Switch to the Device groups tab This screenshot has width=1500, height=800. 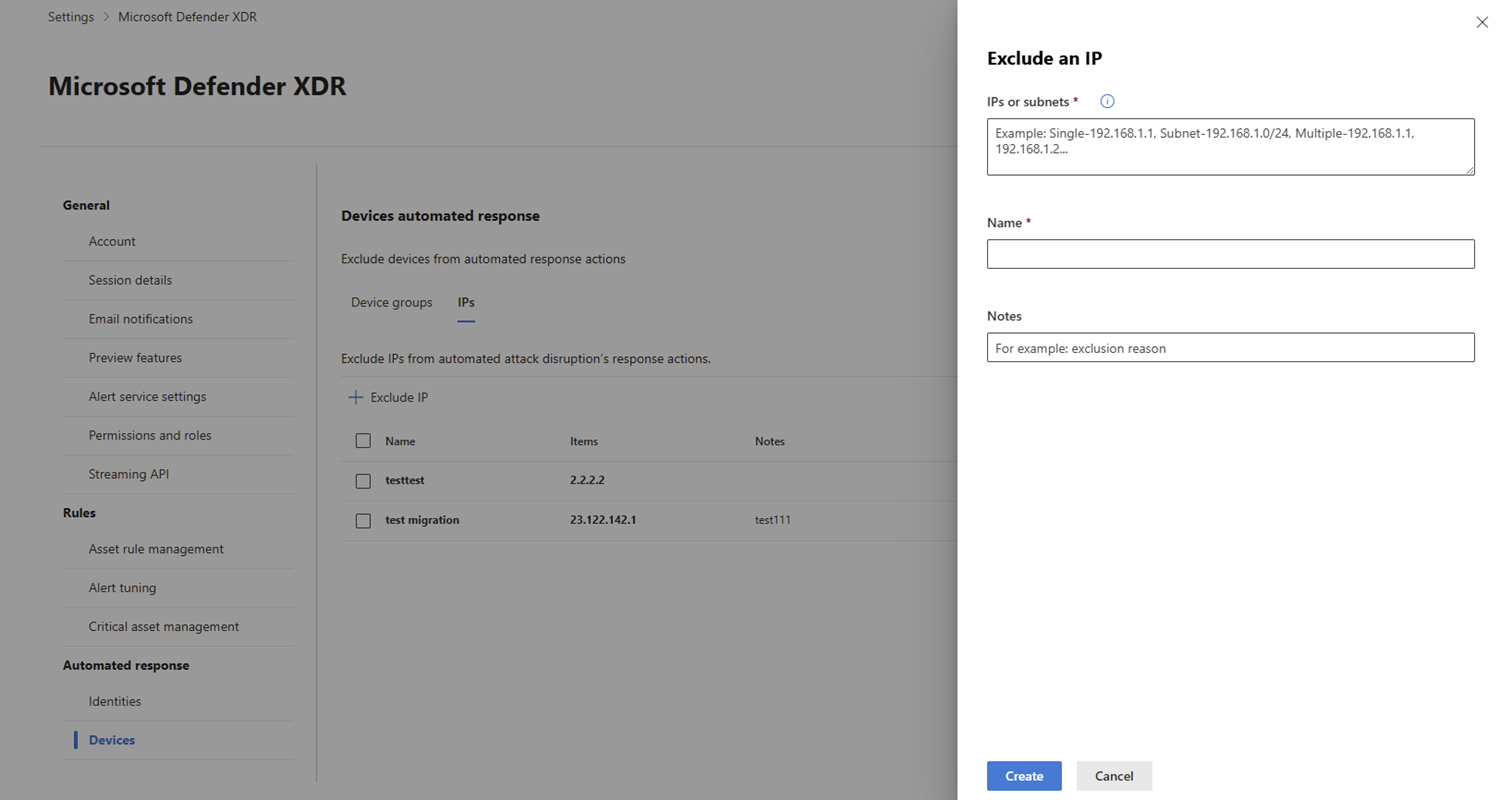pyautogui.click(x=391, y=302)
